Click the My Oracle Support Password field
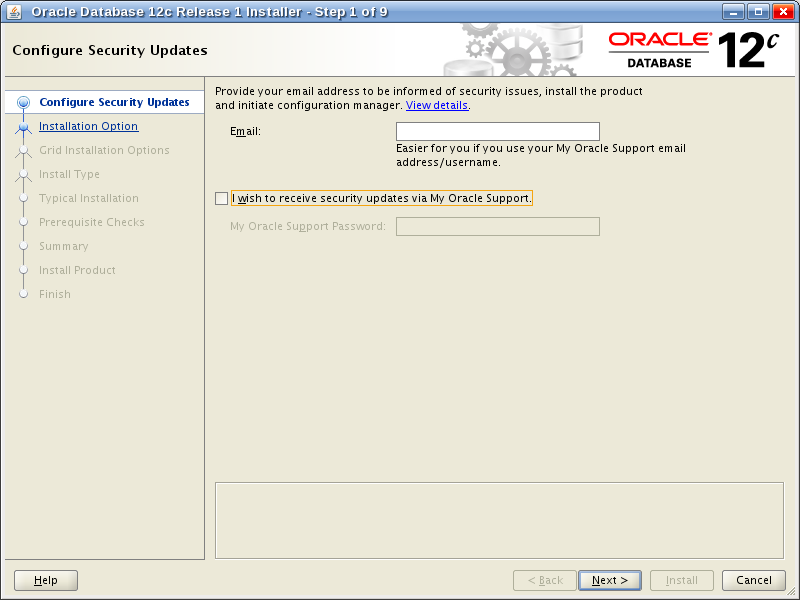800x600 pixels. [x=497, y=227]
